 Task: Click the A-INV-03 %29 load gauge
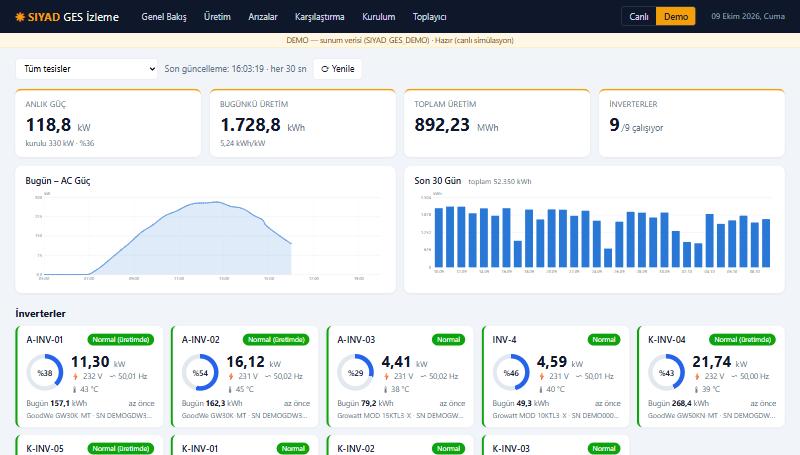[x=356, y=372]
